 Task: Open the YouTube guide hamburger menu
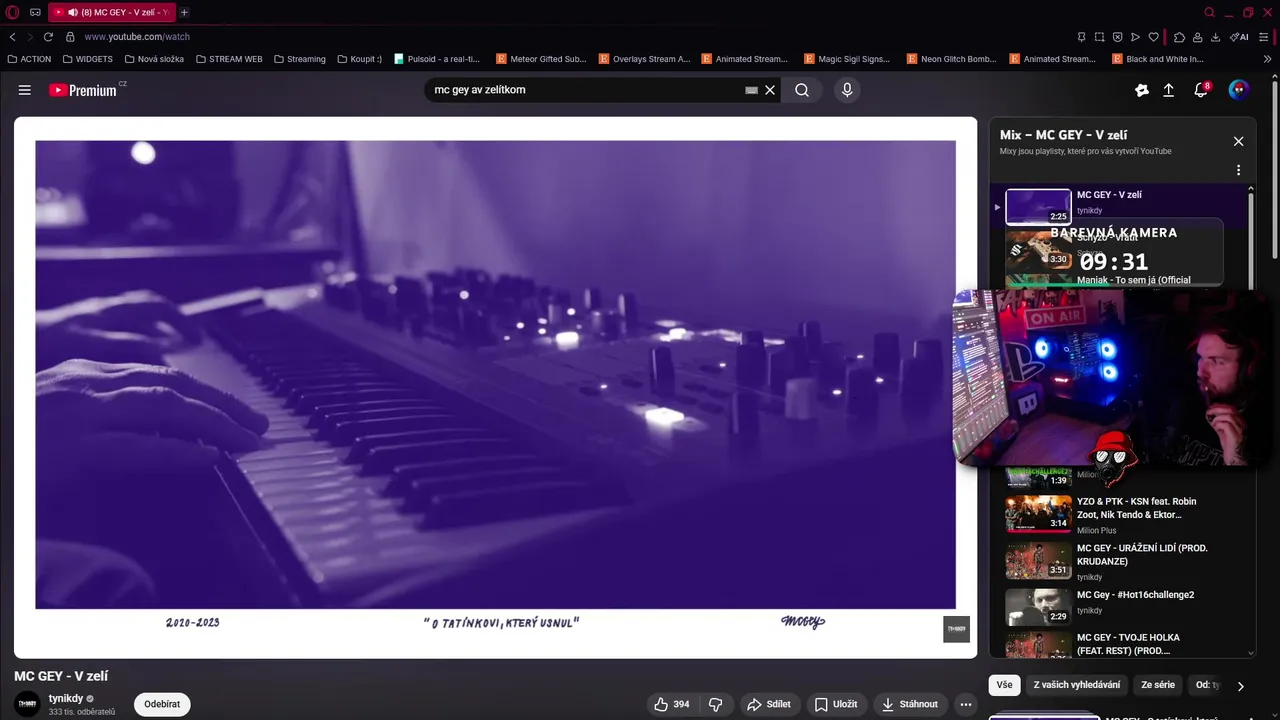pos(25,90)
